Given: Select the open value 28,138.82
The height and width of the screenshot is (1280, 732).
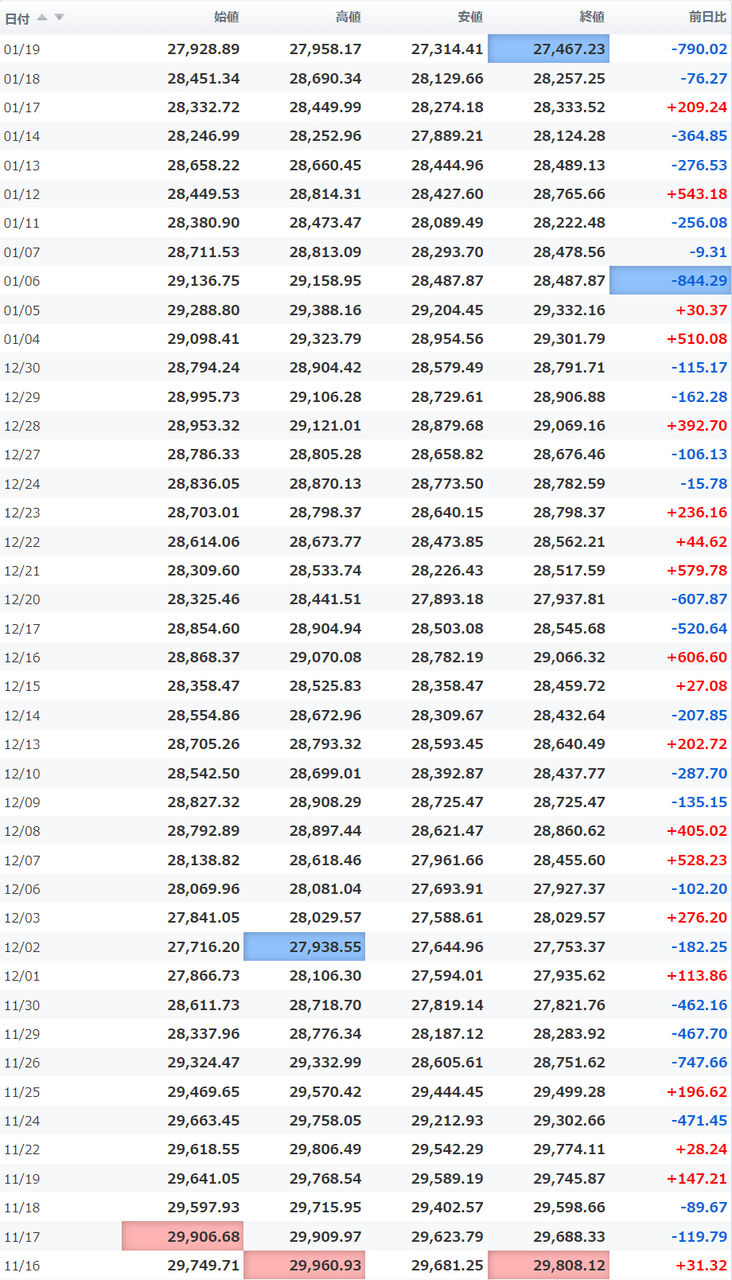Looking at the screenshot, I should click(204, 860).
